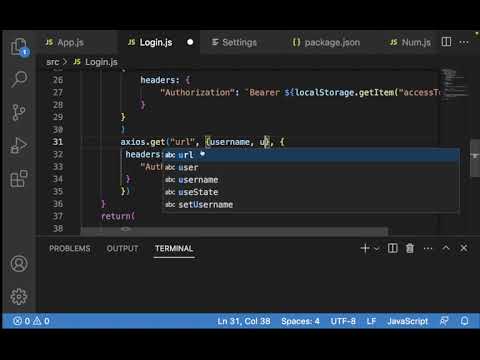Click unsaved dot on Login.js tab
The width and height of the screenshot is (480, 360).
pos(190,42)
